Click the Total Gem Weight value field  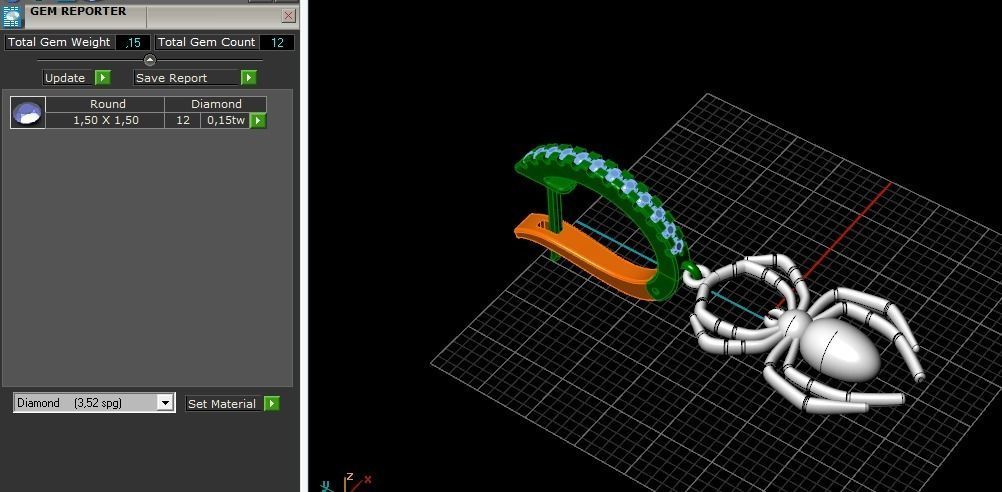click(133, 43)
